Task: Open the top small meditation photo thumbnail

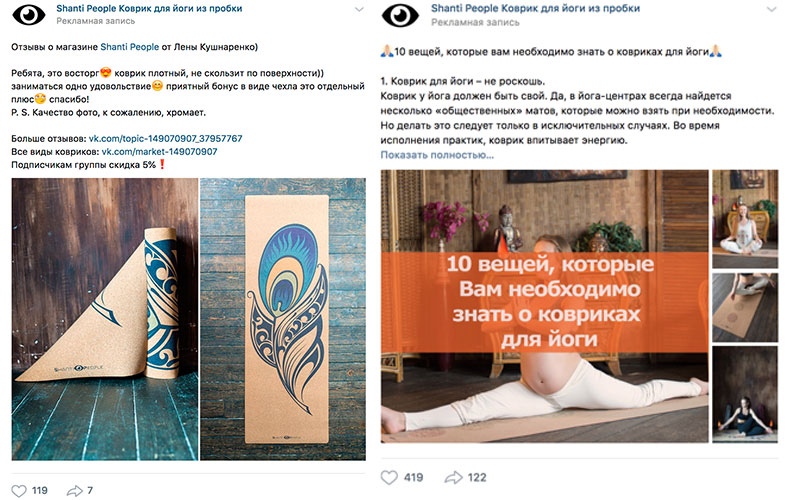Action: (x=745, y=219)
